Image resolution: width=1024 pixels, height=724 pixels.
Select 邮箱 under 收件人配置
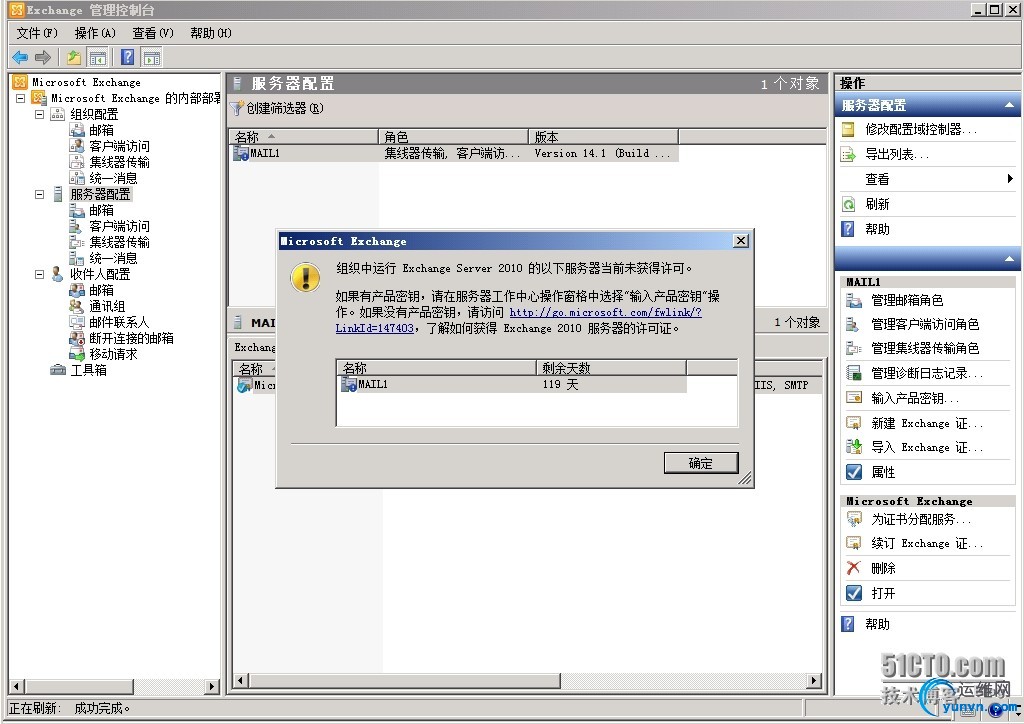tap(102, 290)
